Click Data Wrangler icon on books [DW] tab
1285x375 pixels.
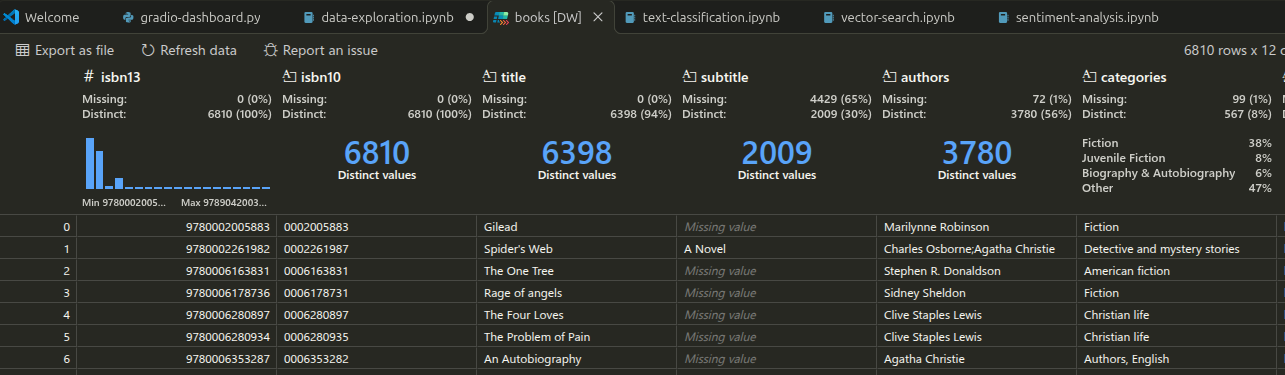(501, 18)
